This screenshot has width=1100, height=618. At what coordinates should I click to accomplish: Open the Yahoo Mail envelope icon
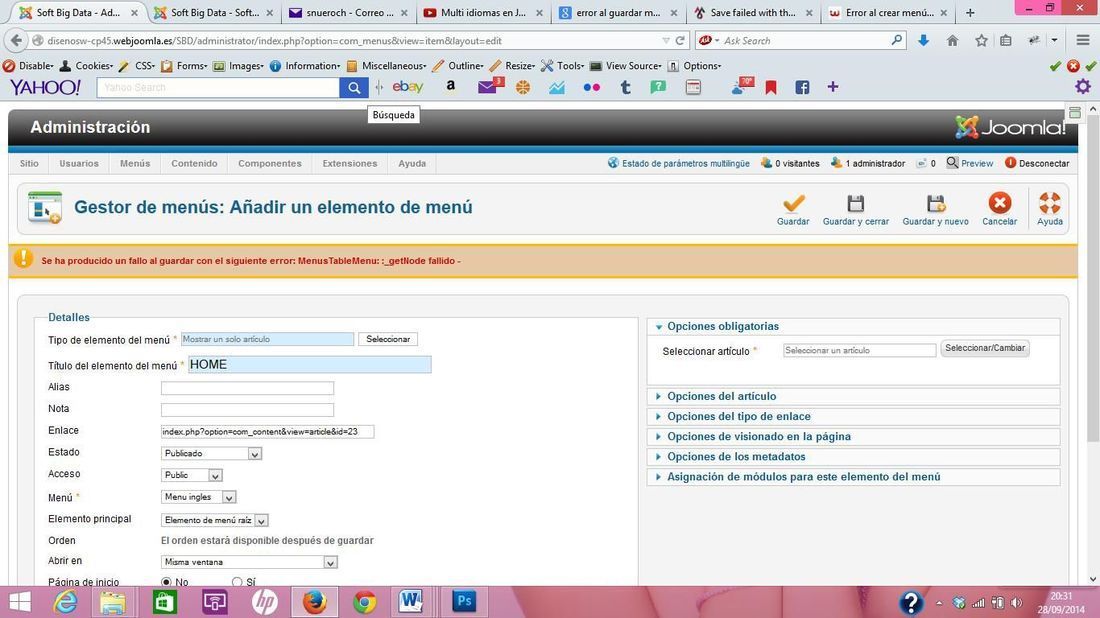[489, 86]
